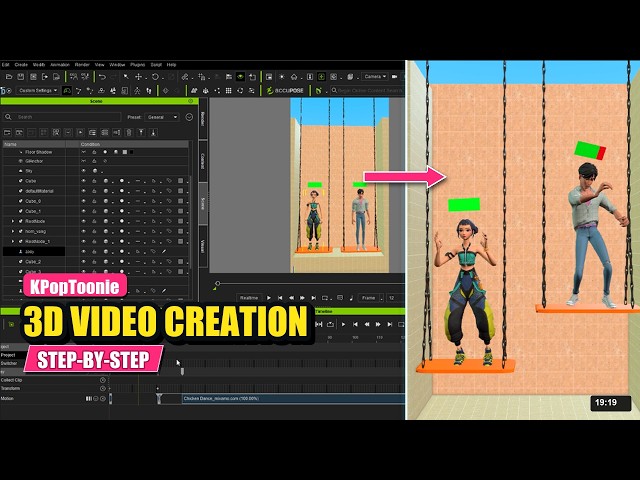
Task: Click the Condition column header
Action: pyautogui.click(x=134, y=144)
